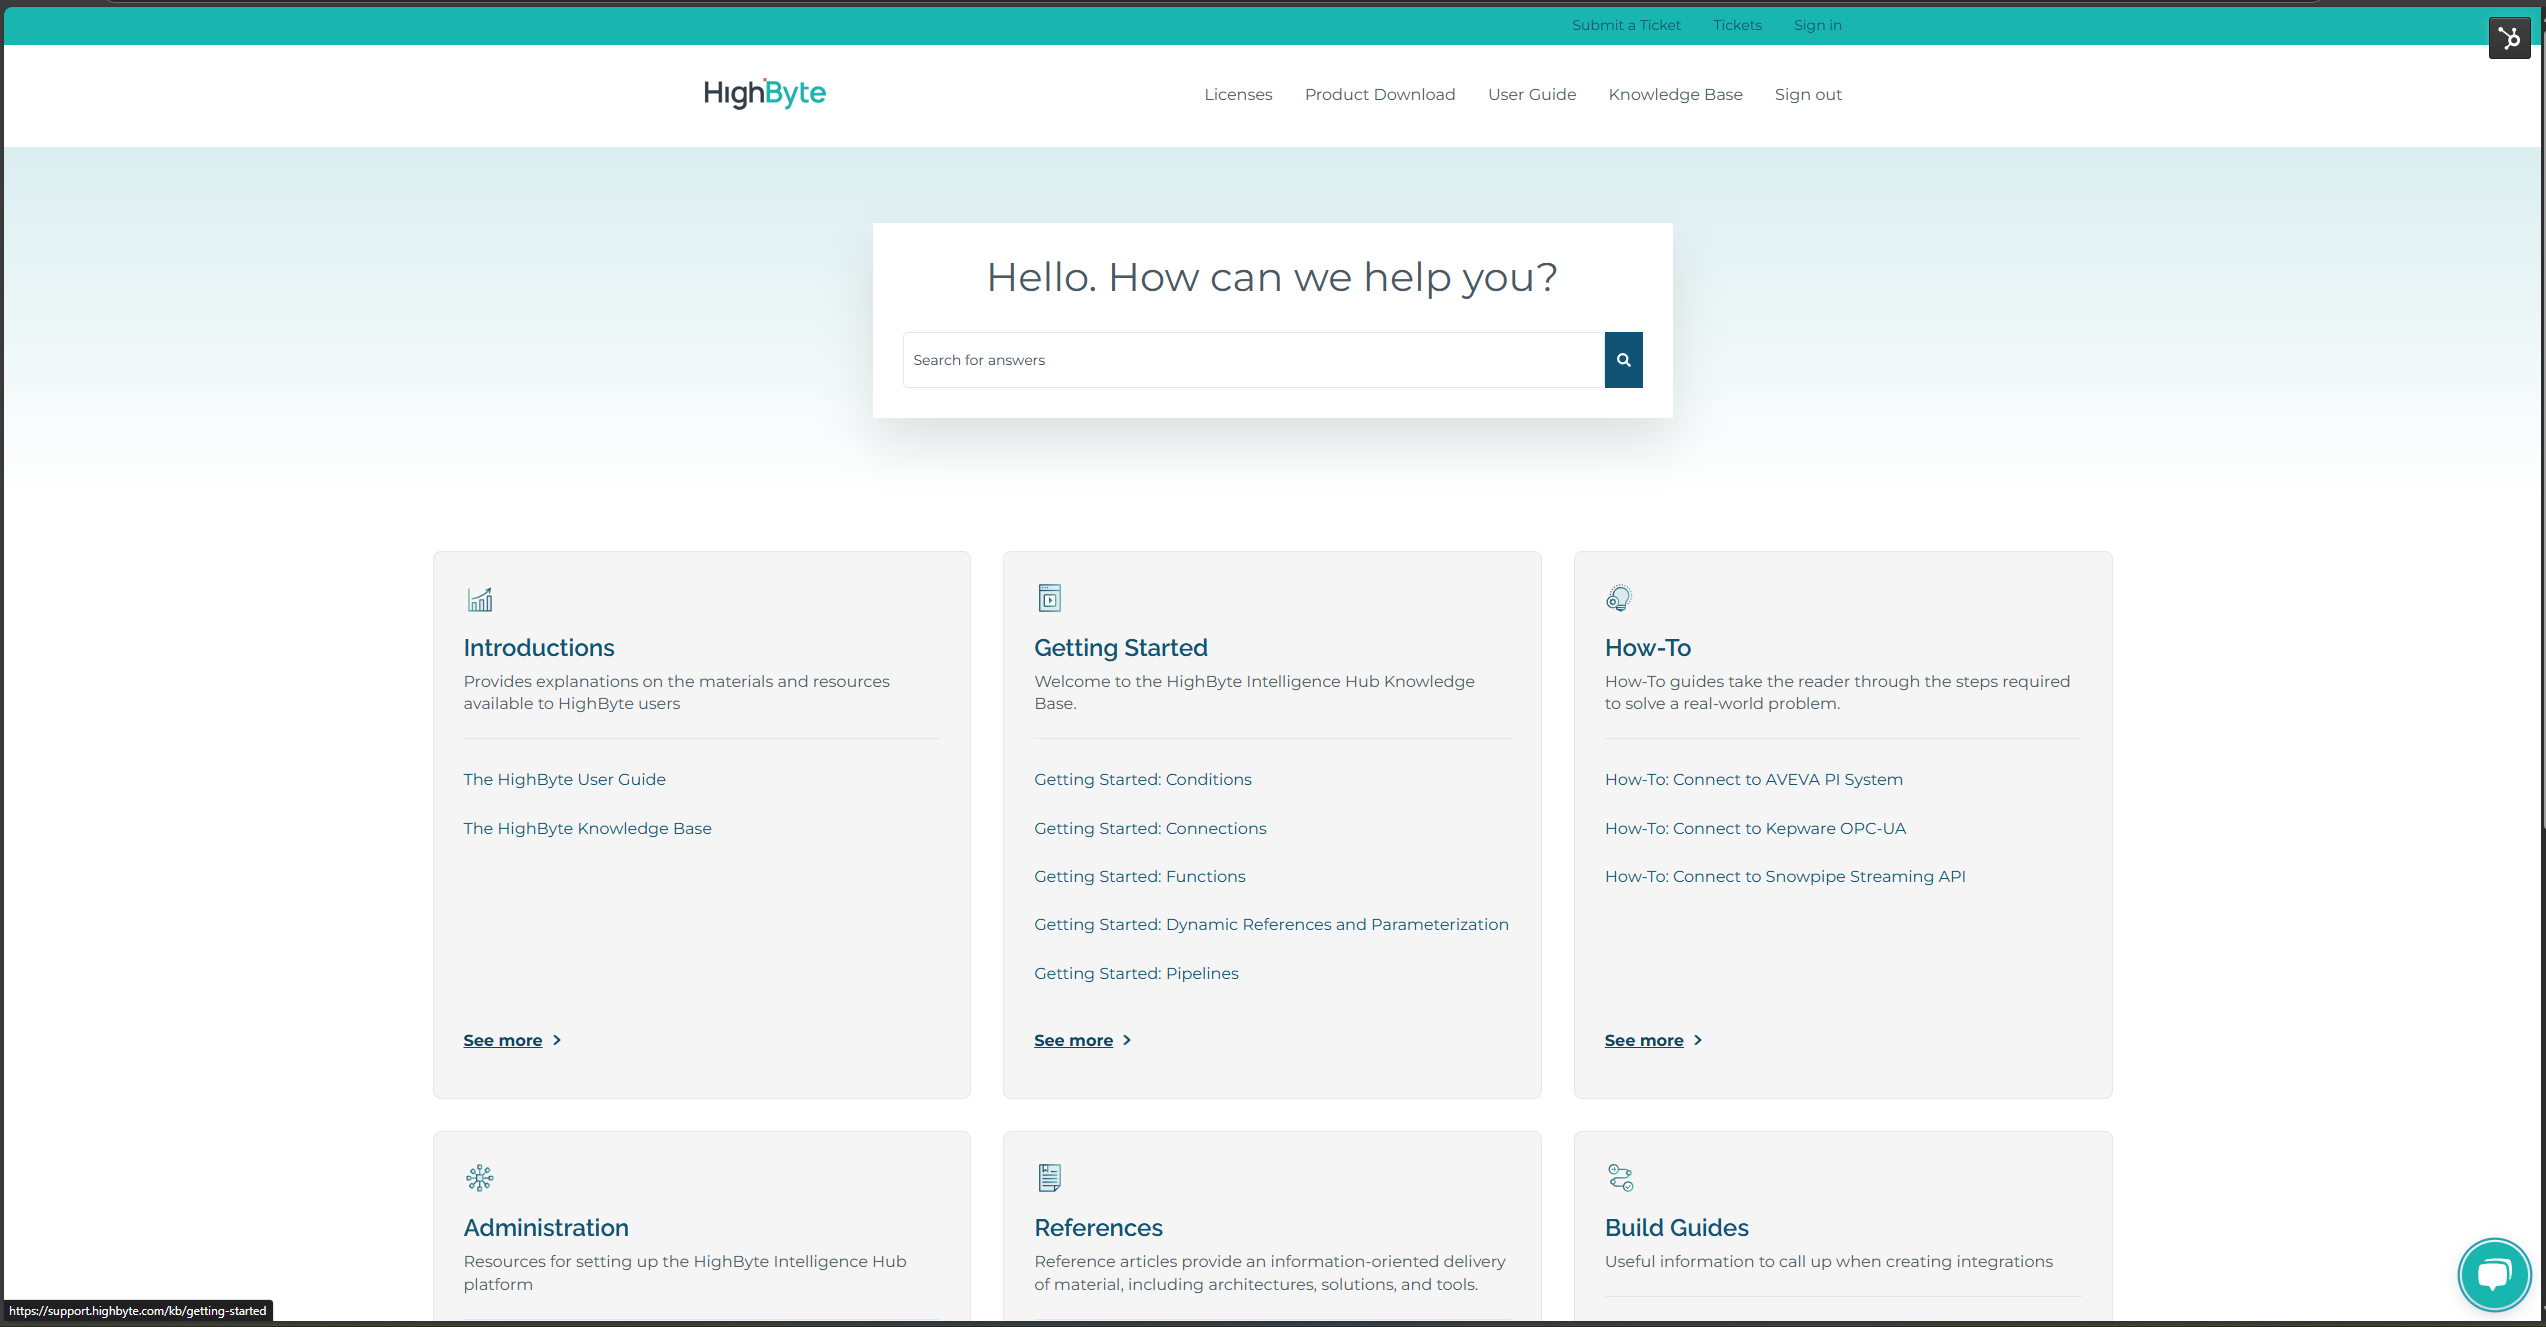Screen dimensions: 2546x1327
Task: Open How-To: Connect to AVEVA PI System
Action: point(1754,779)
